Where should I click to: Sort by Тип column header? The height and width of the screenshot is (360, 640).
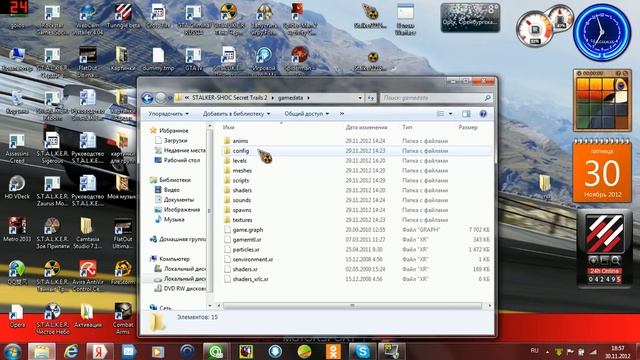(407, 127)
